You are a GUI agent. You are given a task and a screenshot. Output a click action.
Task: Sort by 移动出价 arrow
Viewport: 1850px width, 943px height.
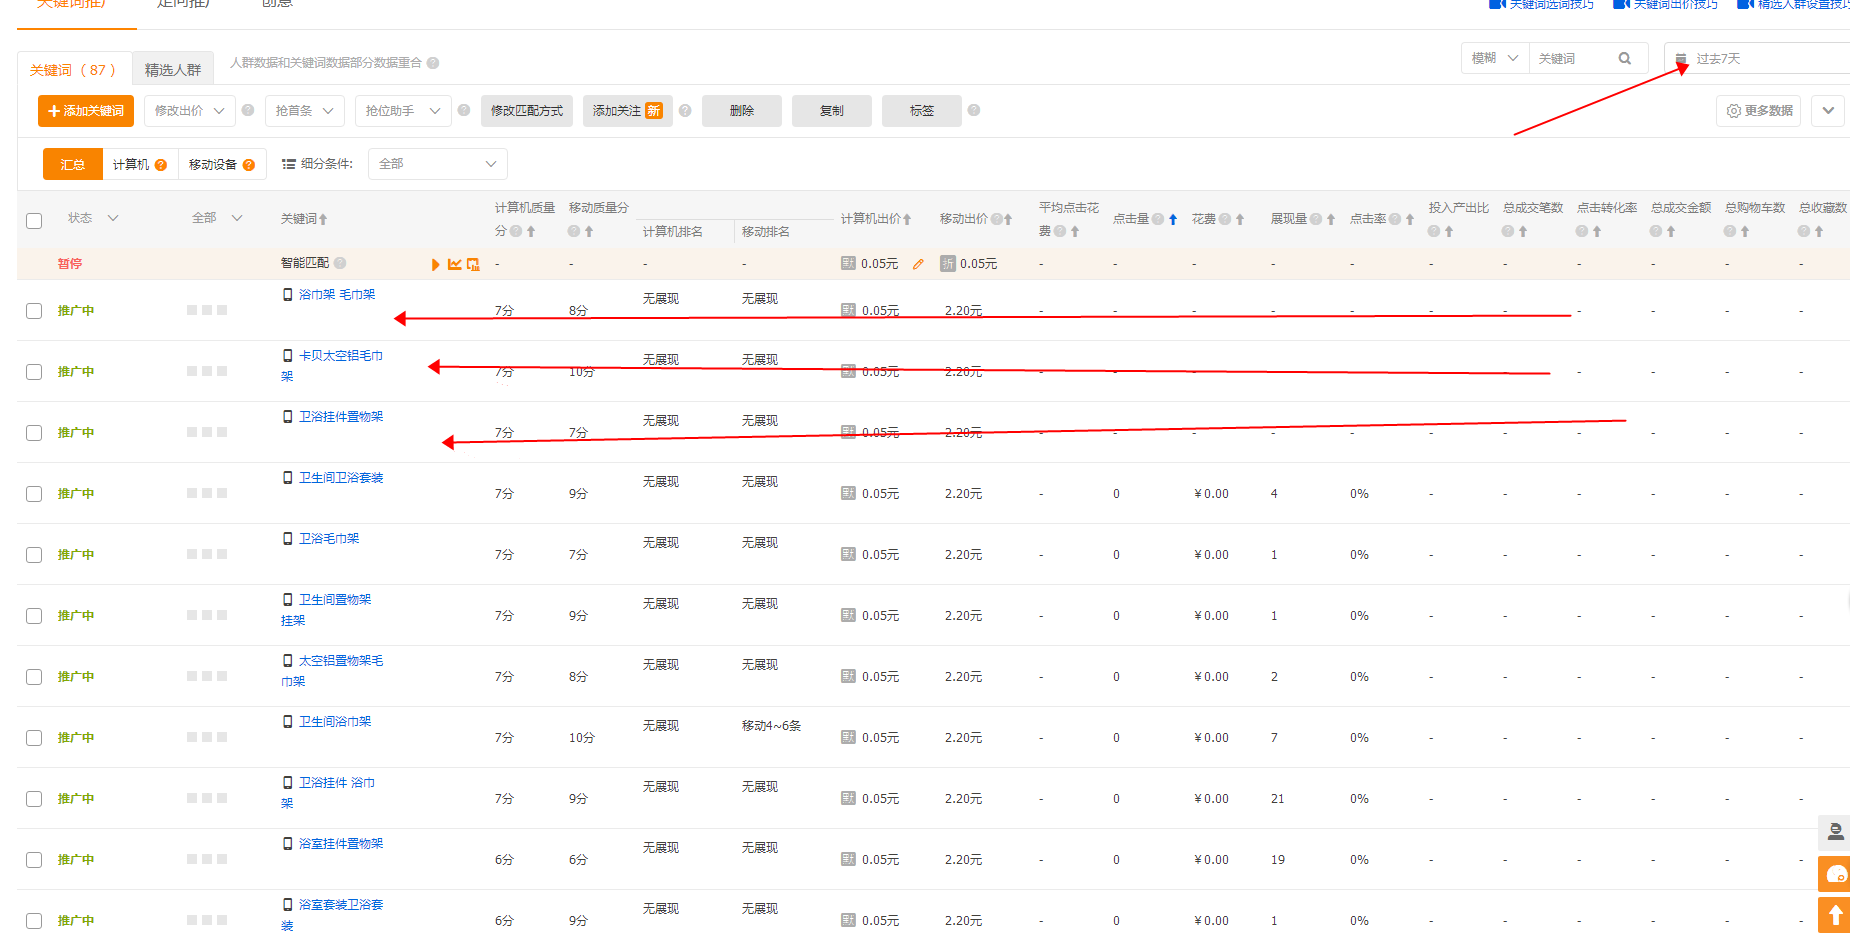(x=1008, y=219)
